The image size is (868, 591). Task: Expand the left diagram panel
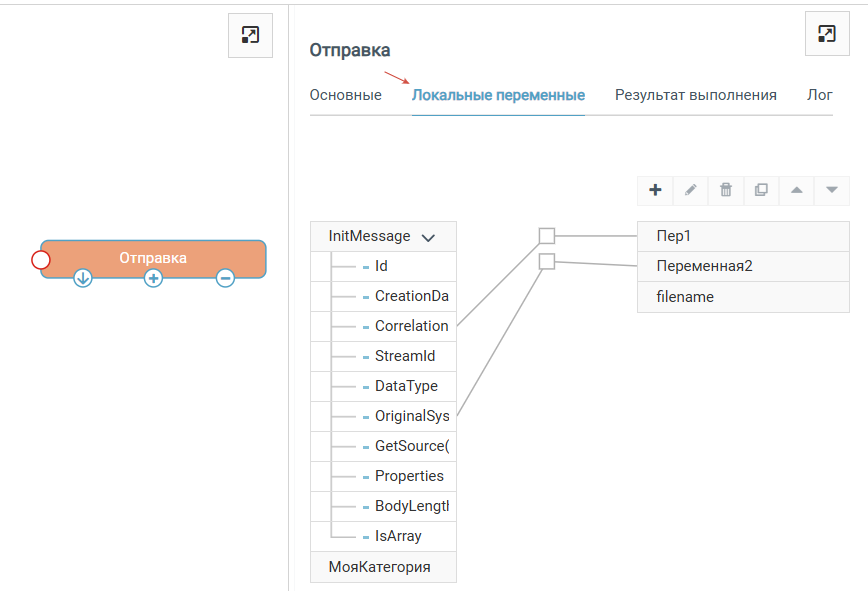(x=250, y=36)
